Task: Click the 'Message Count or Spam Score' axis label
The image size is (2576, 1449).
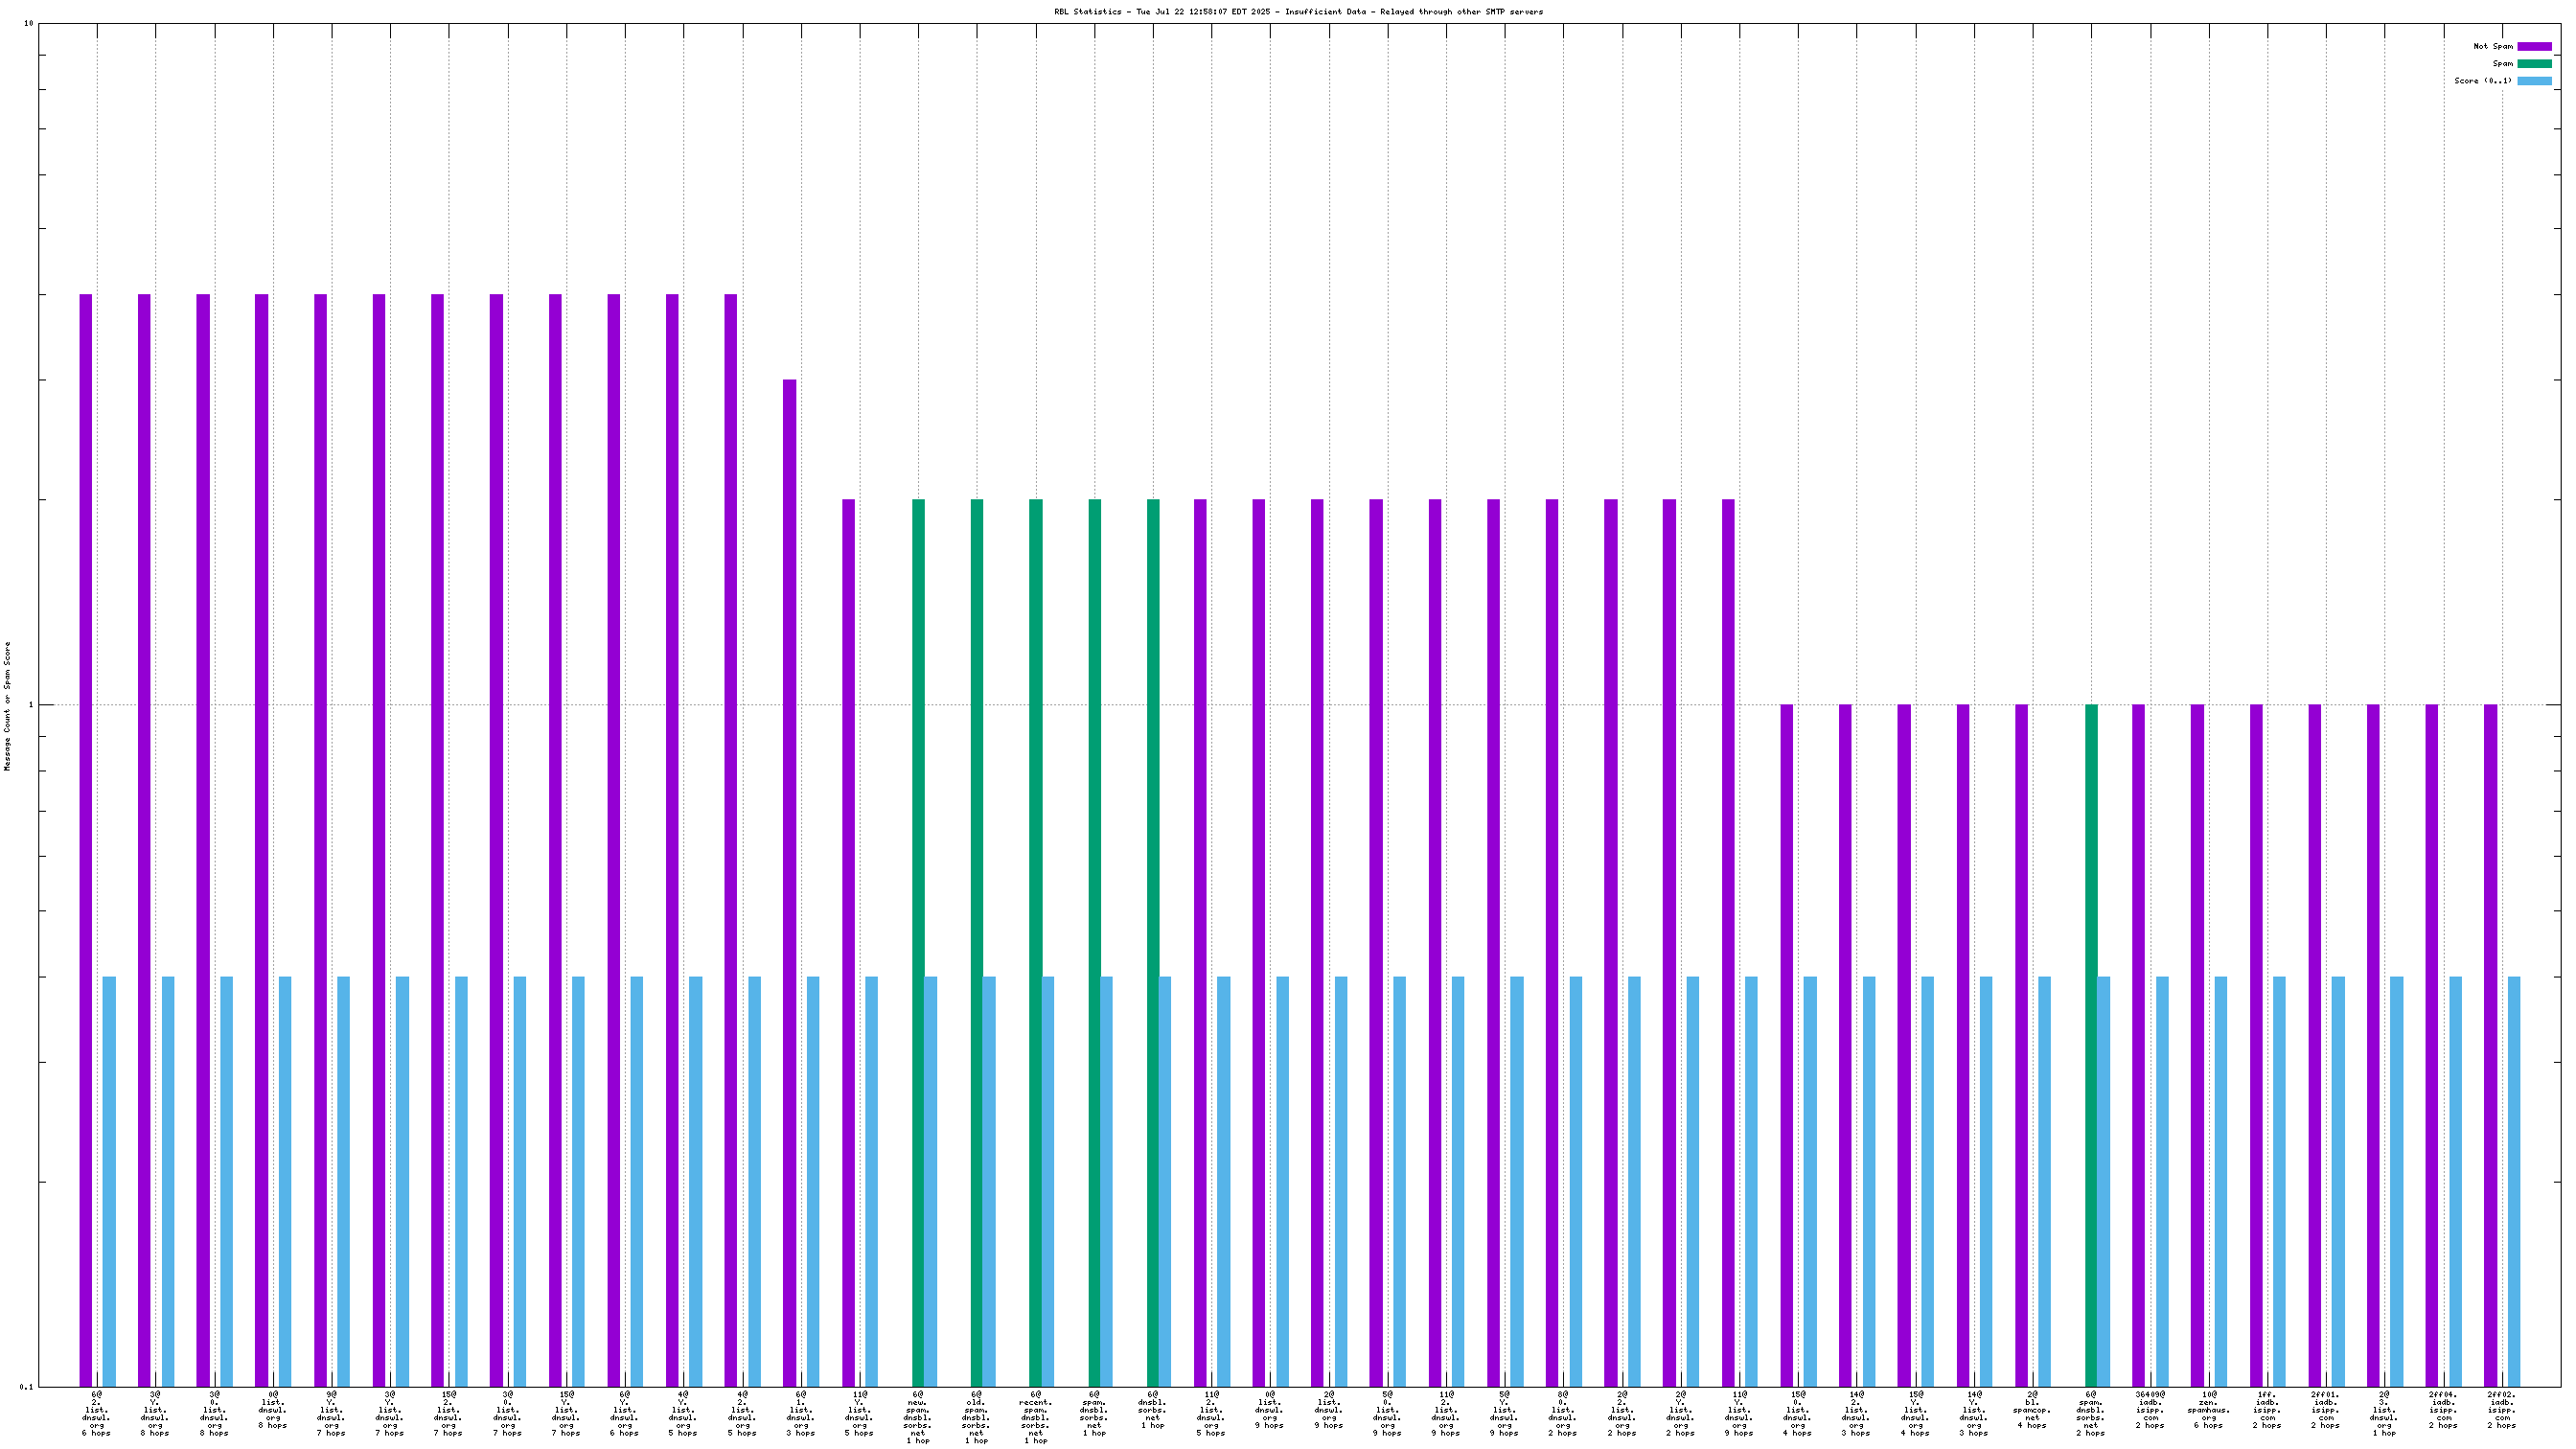Action: 8,706
